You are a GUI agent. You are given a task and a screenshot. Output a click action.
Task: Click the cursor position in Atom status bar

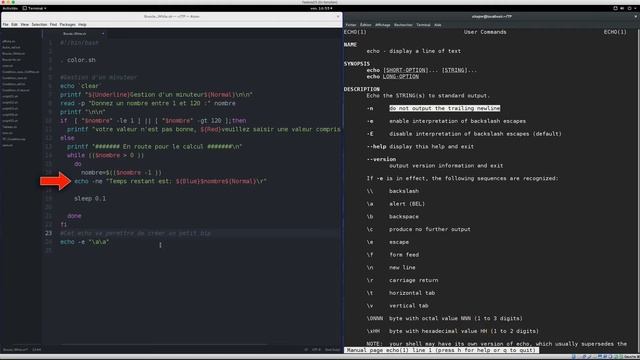click(37, 350)
